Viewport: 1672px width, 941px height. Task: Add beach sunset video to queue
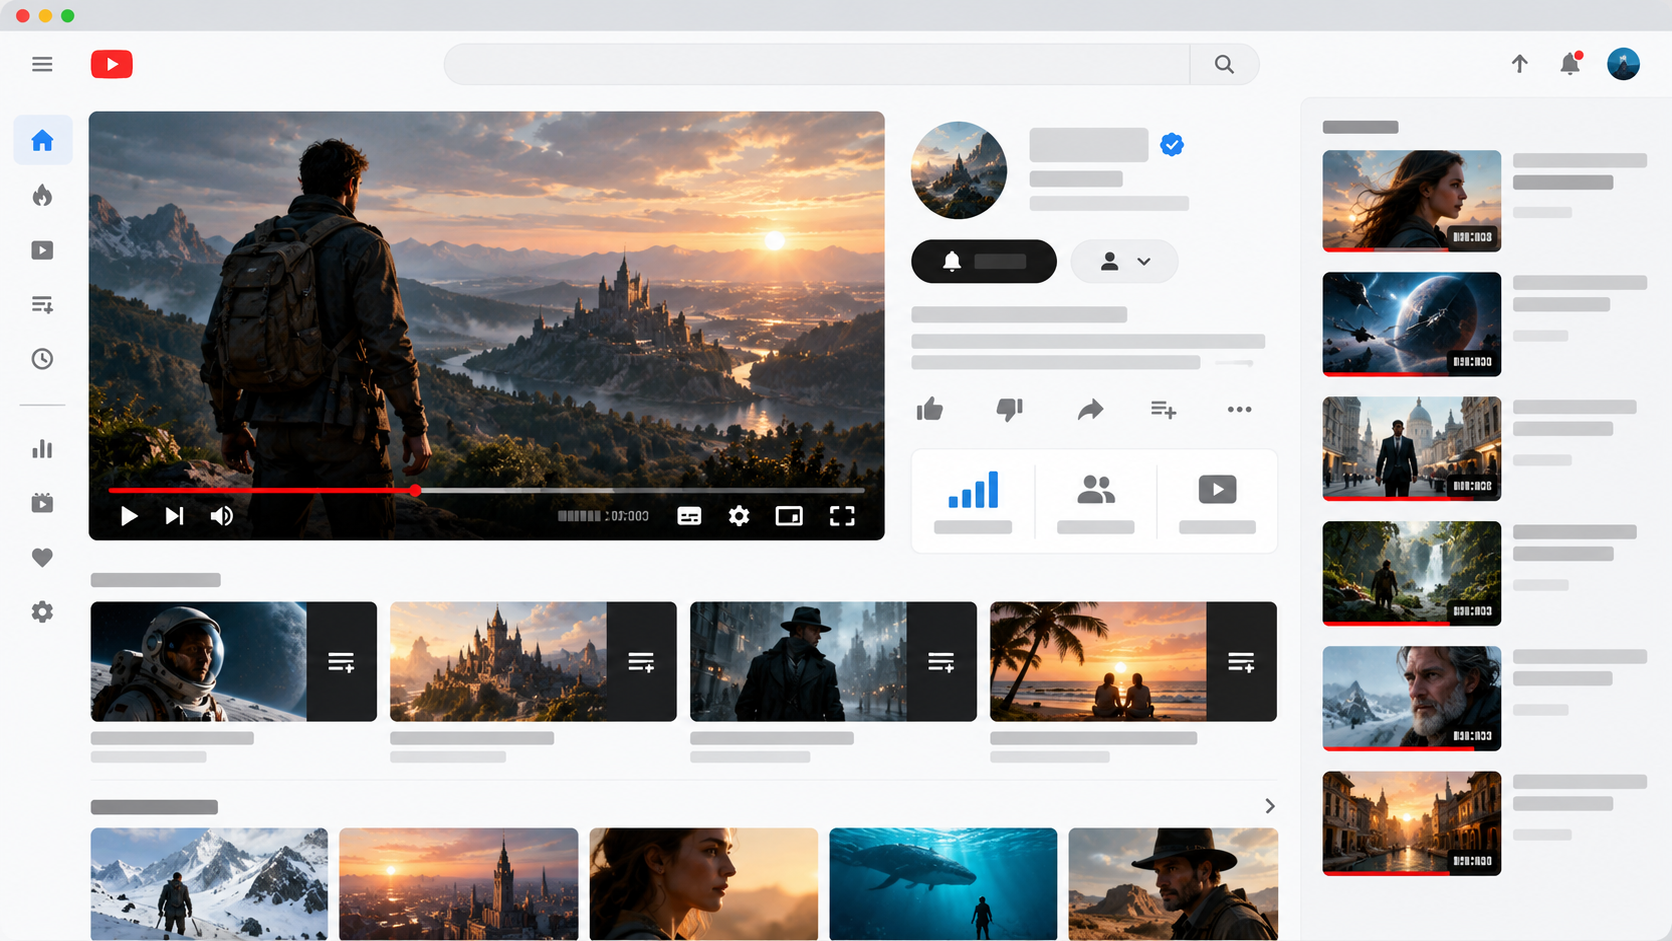click(x=1241, y=662)
